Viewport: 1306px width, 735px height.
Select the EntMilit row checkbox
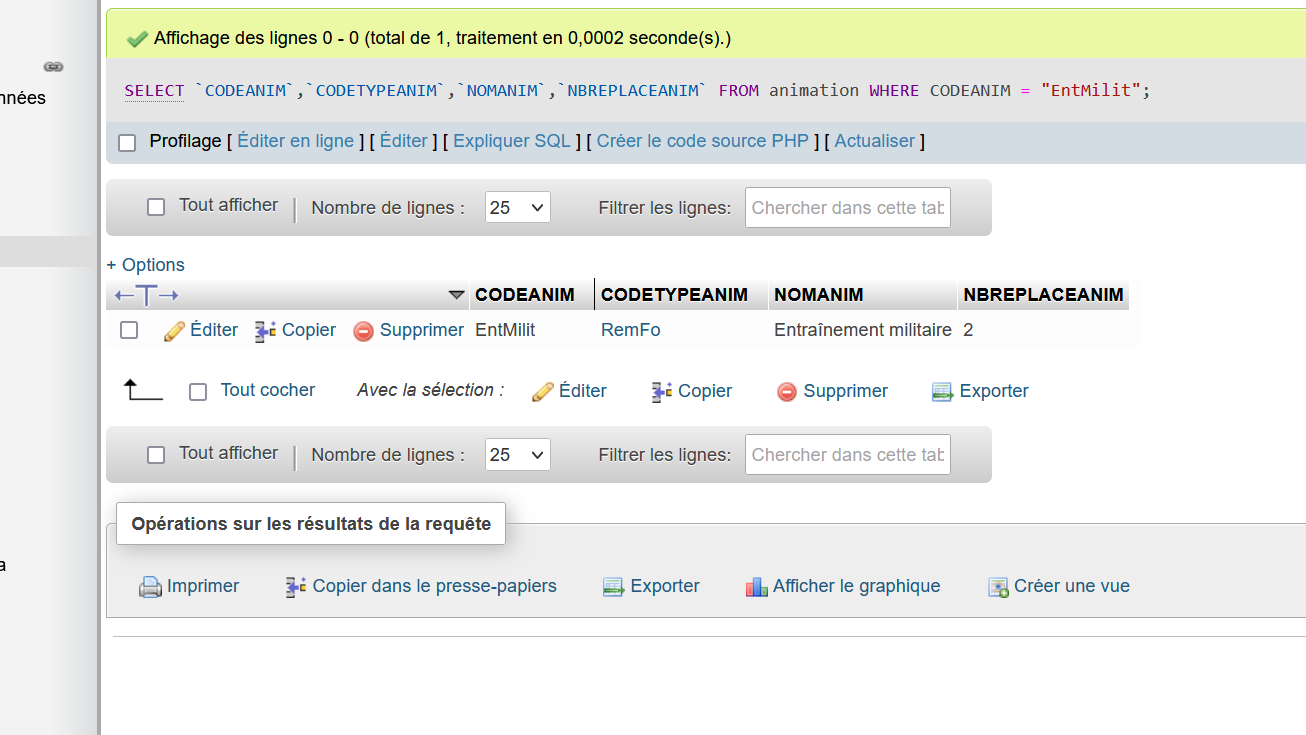[x=129, y=330]
